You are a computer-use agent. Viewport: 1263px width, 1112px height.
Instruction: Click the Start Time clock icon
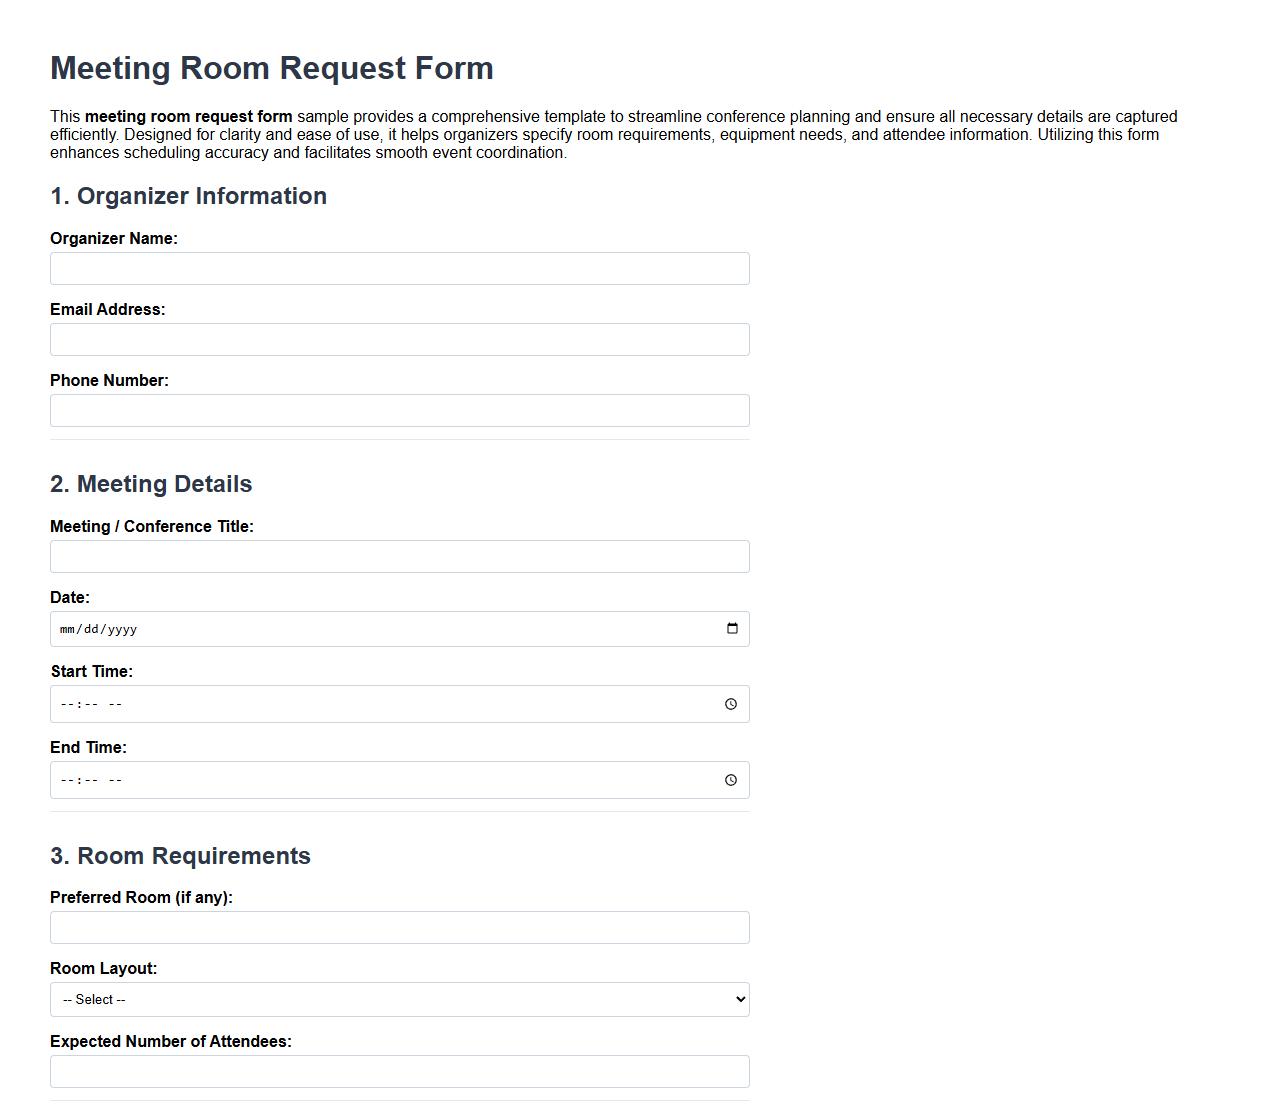coord(729,704)
